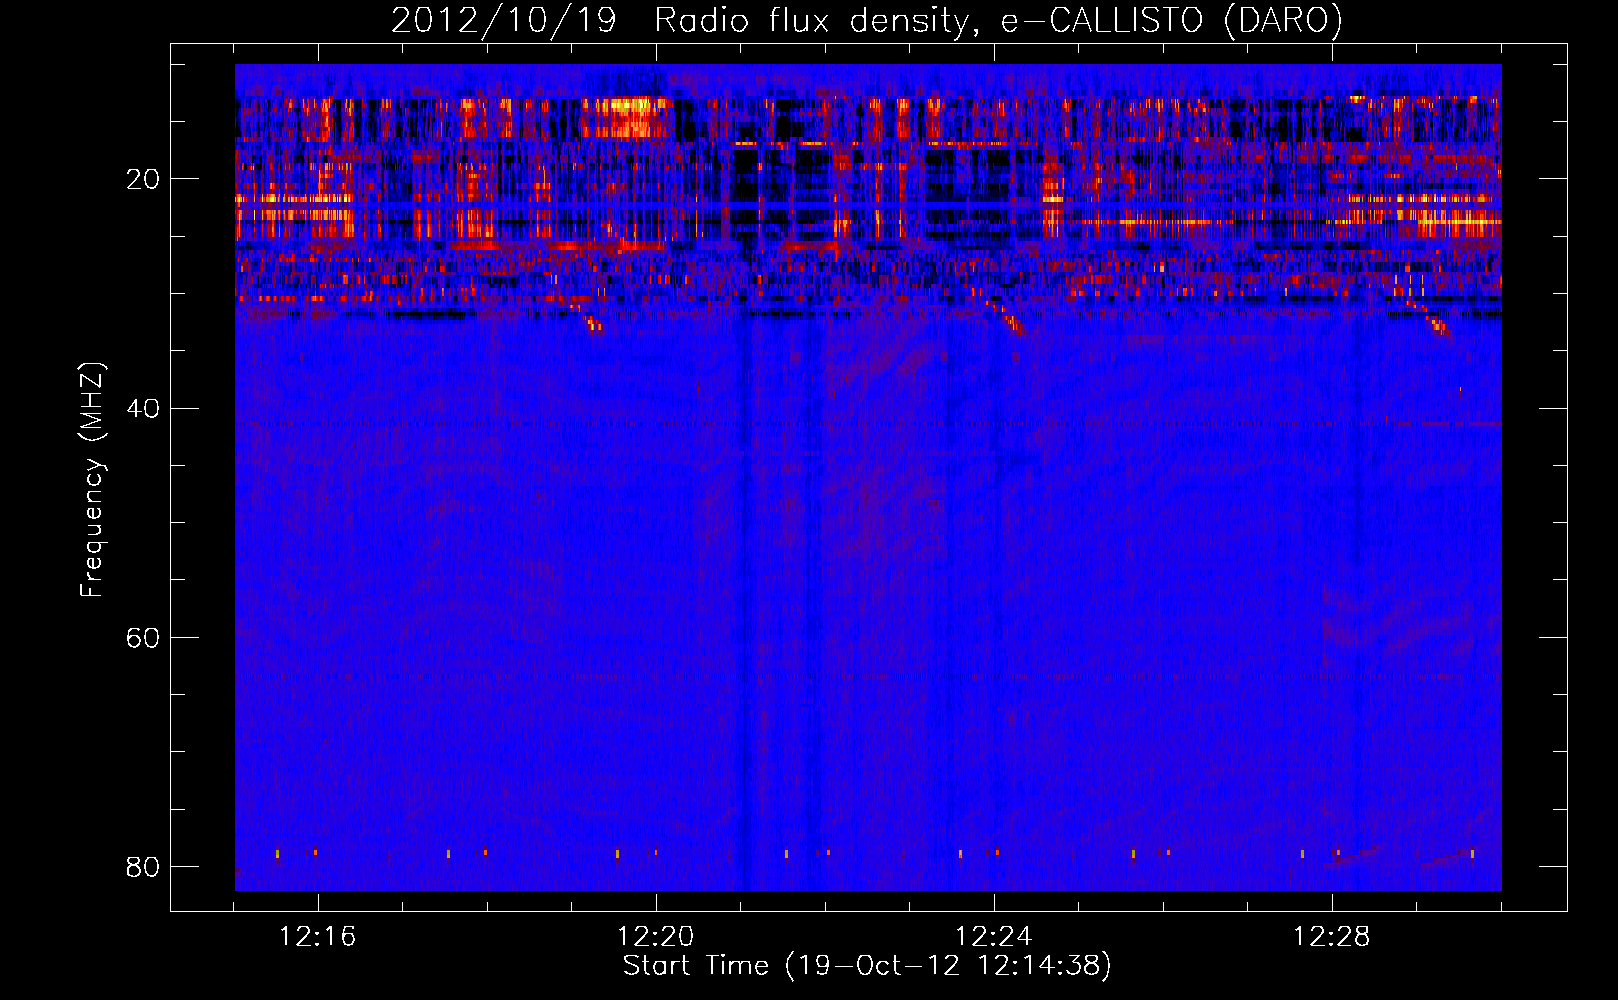This screenshot has height=1000, width=1618.
Task: Click the 'Frequency (MHZ)' axis label
Action: [x=91, y=480]
